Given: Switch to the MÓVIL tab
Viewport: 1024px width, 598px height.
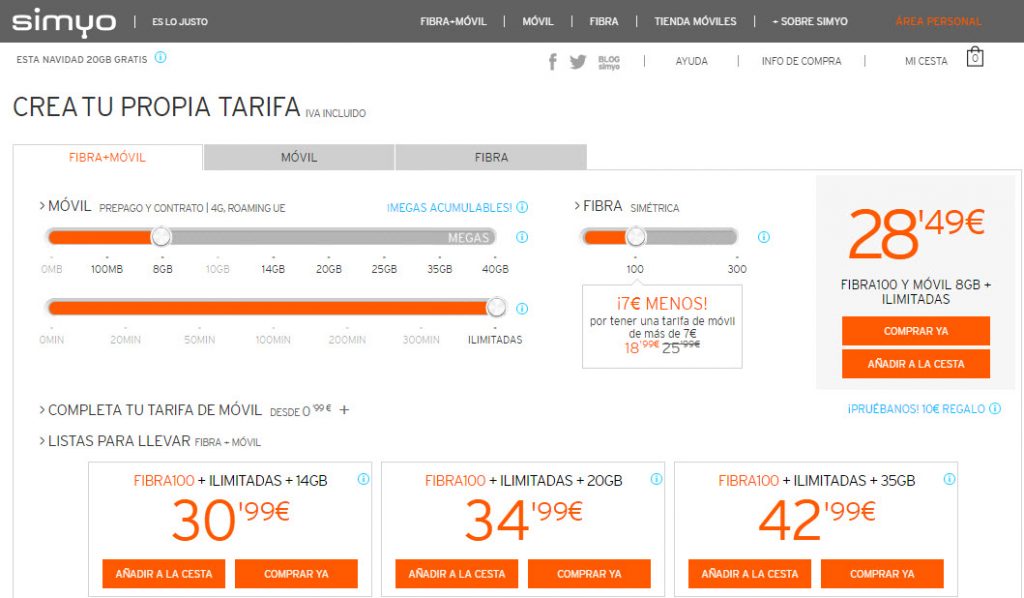Looking at the screenshot, I should pos(297,158).
